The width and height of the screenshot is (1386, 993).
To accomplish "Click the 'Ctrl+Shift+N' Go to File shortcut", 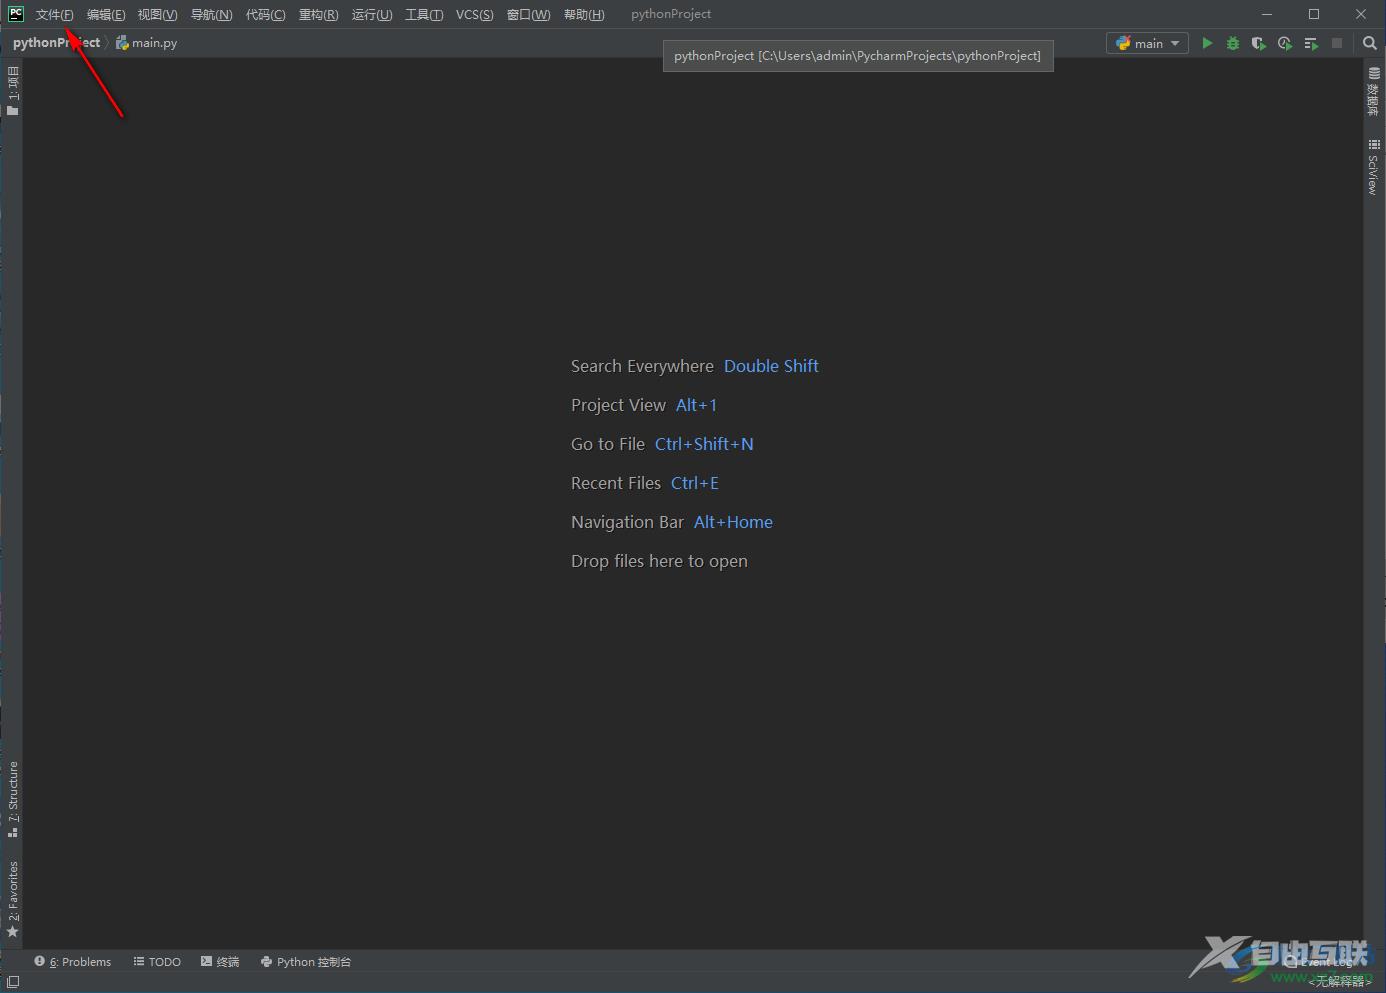I will click(x=704, y=444).
